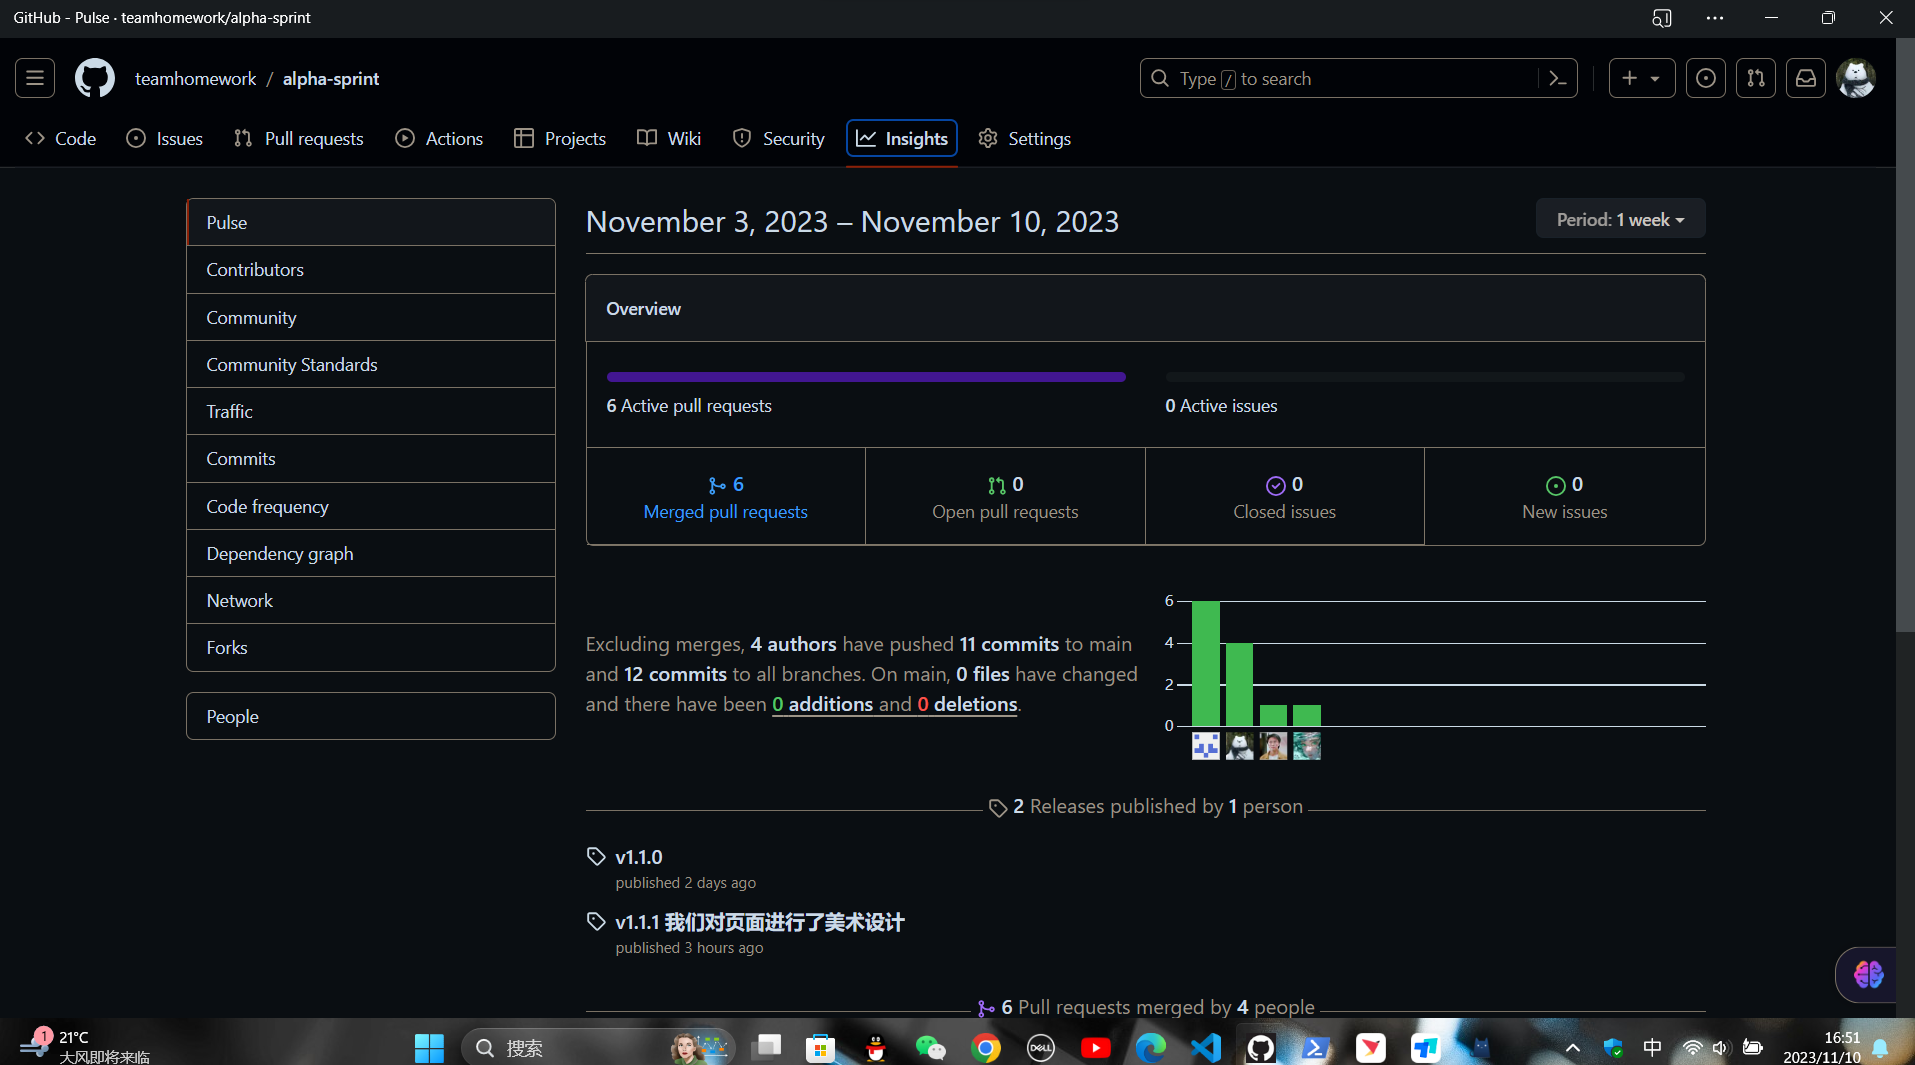Open YouTube from the taskbar
Screen dimensions: 1915x1065
(1096, 1047)
